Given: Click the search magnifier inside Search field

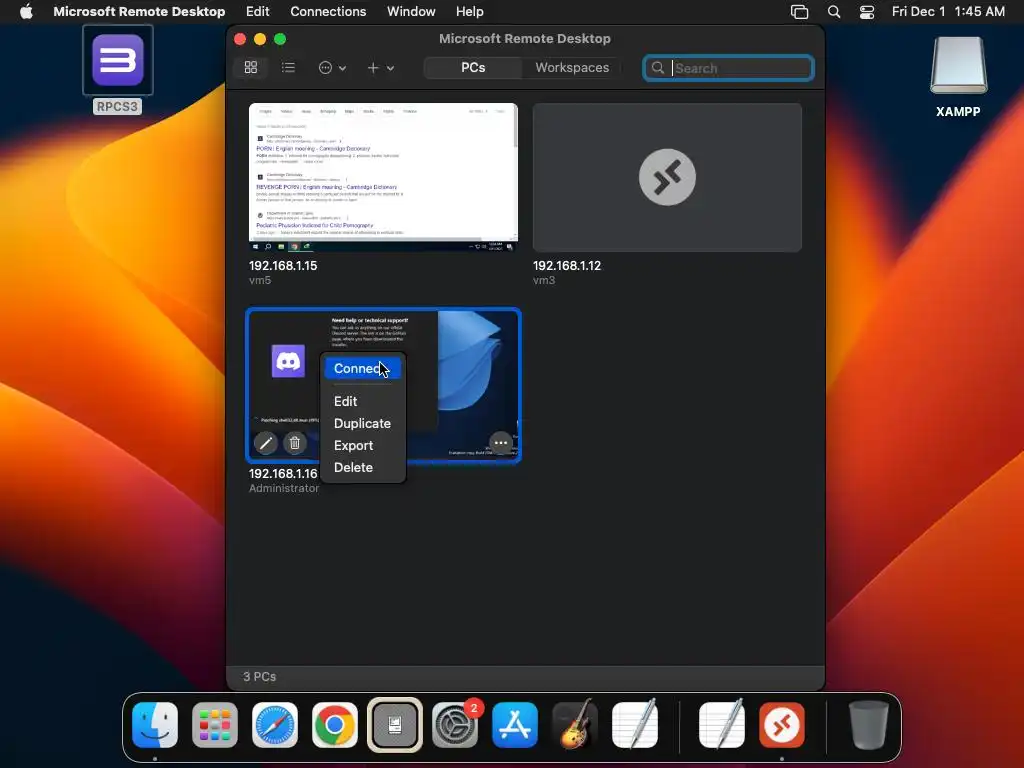Looking at the screenshot, I should coord(658,68).
